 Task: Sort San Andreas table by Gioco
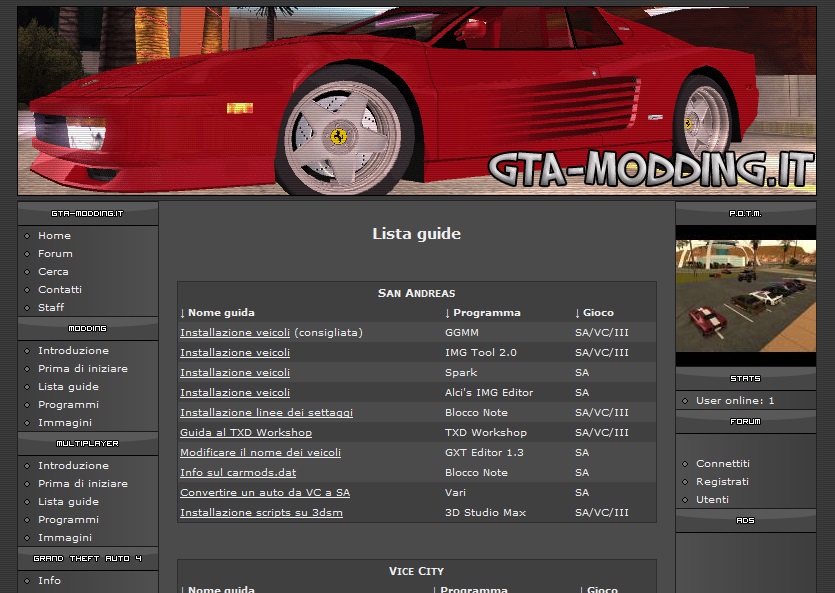(x=594, y=312)
